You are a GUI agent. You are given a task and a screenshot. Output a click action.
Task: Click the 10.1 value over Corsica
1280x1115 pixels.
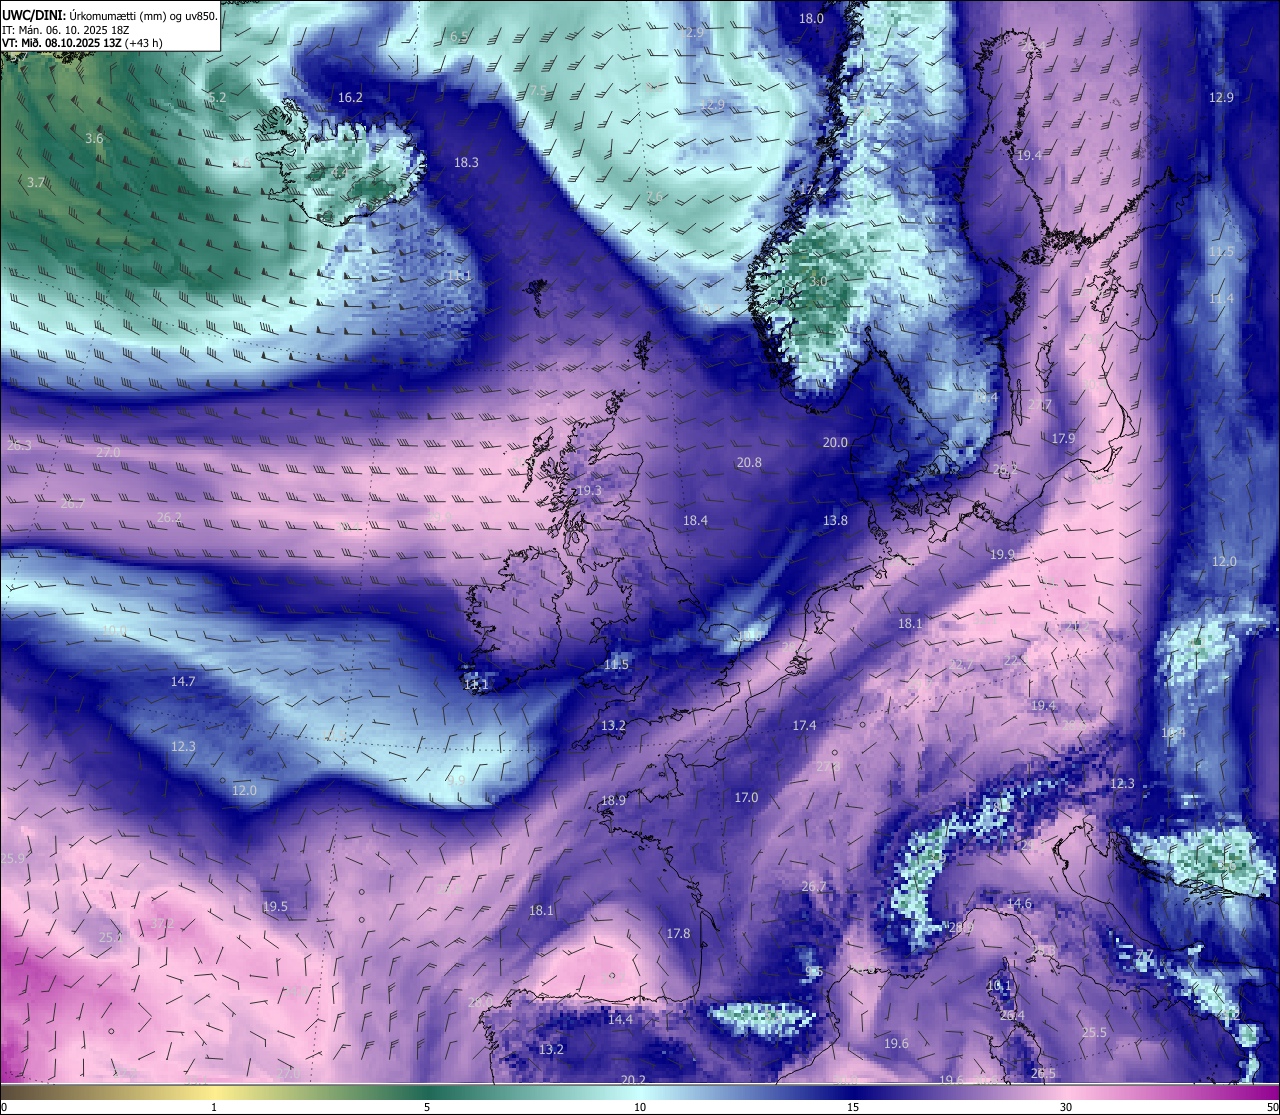999,985
